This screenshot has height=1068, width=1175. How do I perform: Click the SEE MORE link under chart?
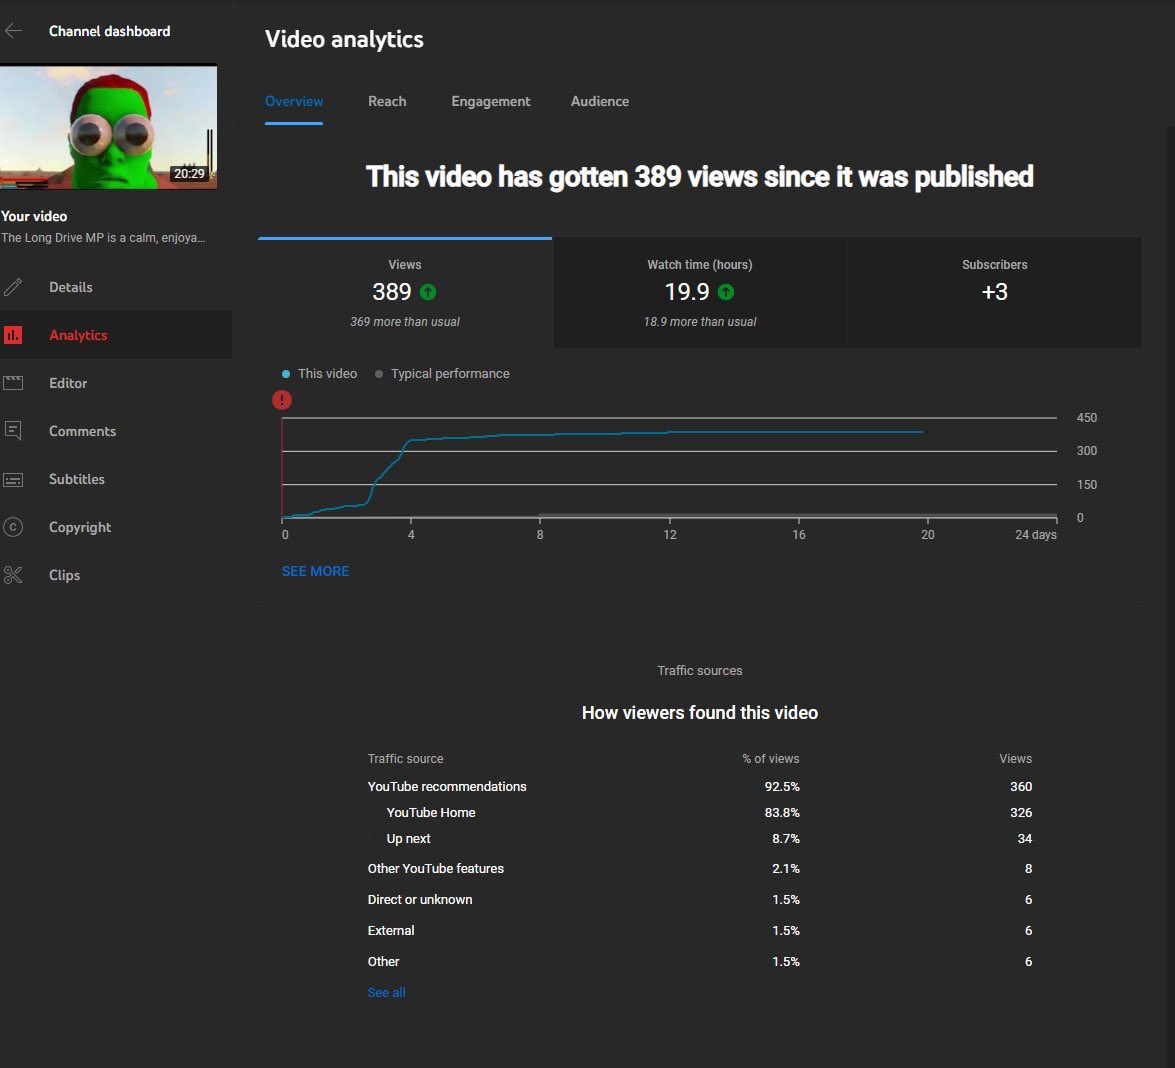(315, 571)
